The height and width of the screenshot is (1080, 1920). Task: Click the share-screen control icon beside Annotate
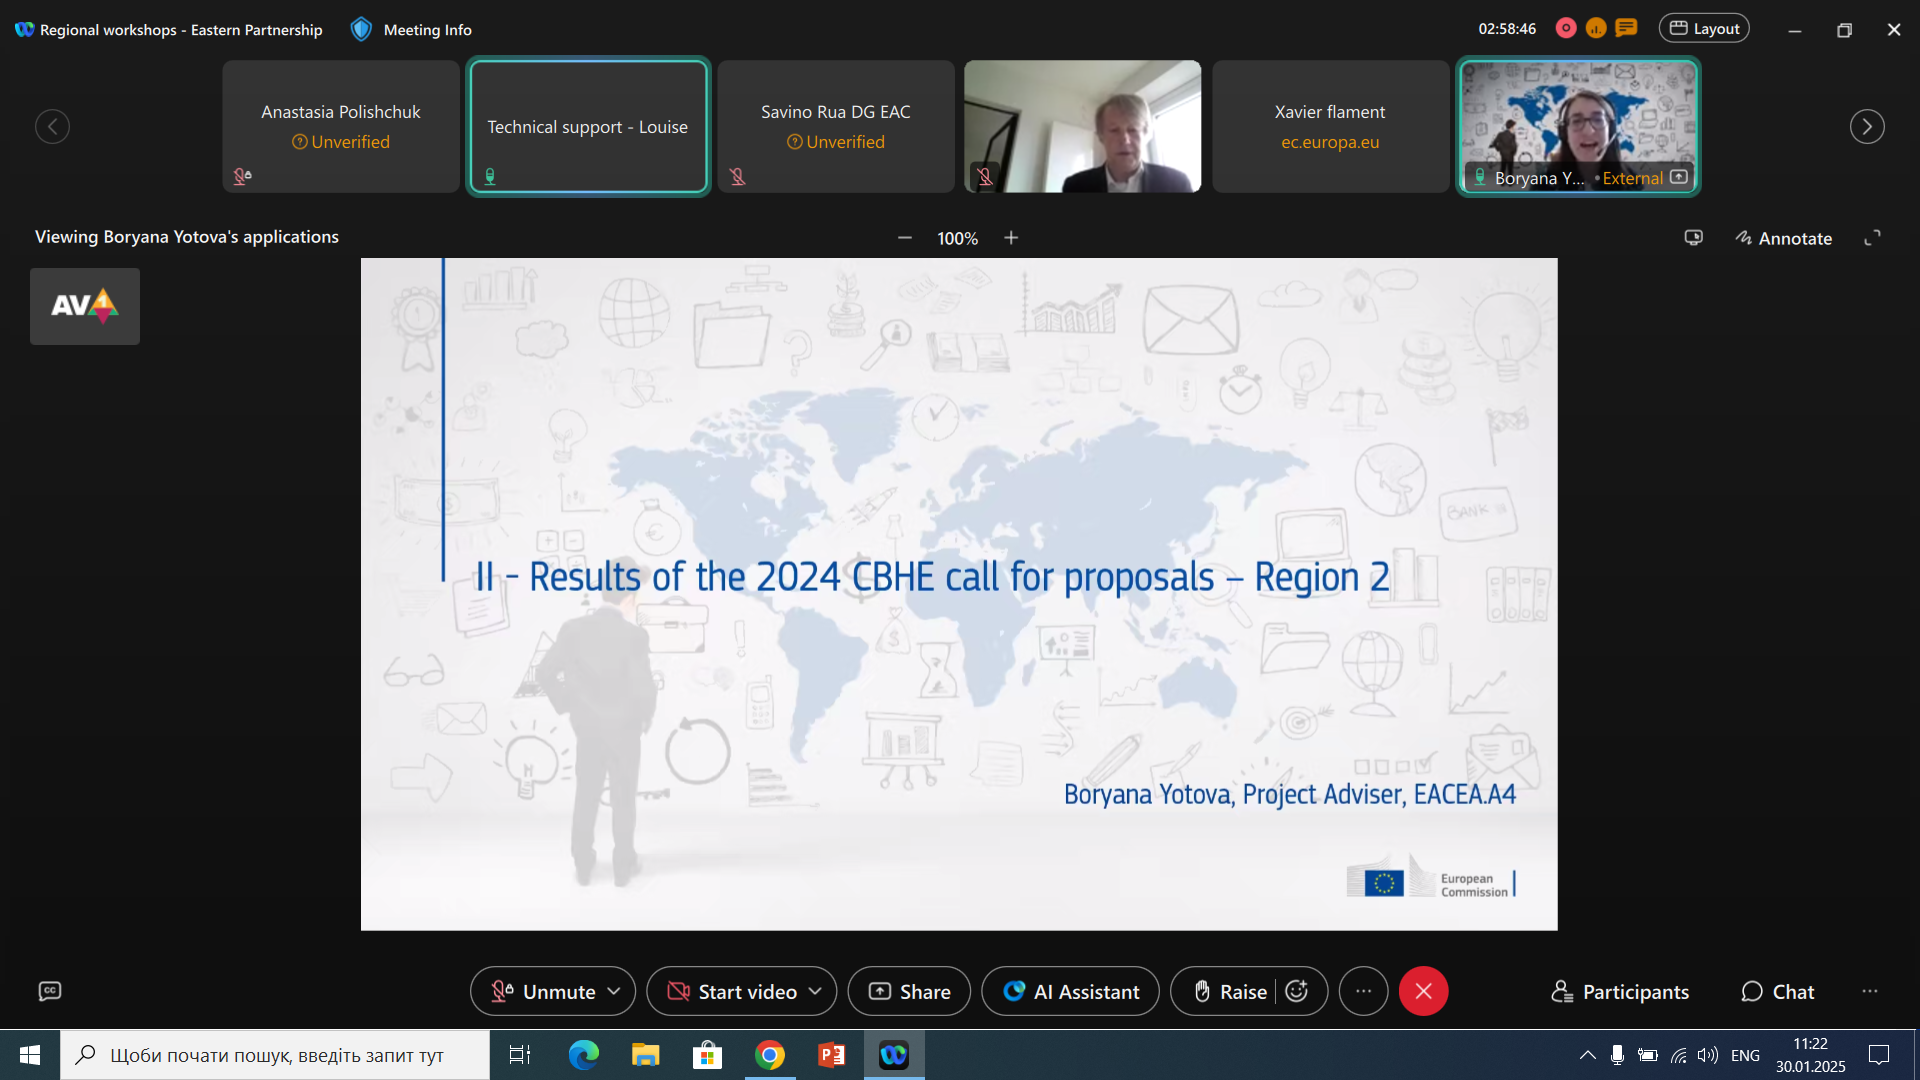[x=1693, y=238]
